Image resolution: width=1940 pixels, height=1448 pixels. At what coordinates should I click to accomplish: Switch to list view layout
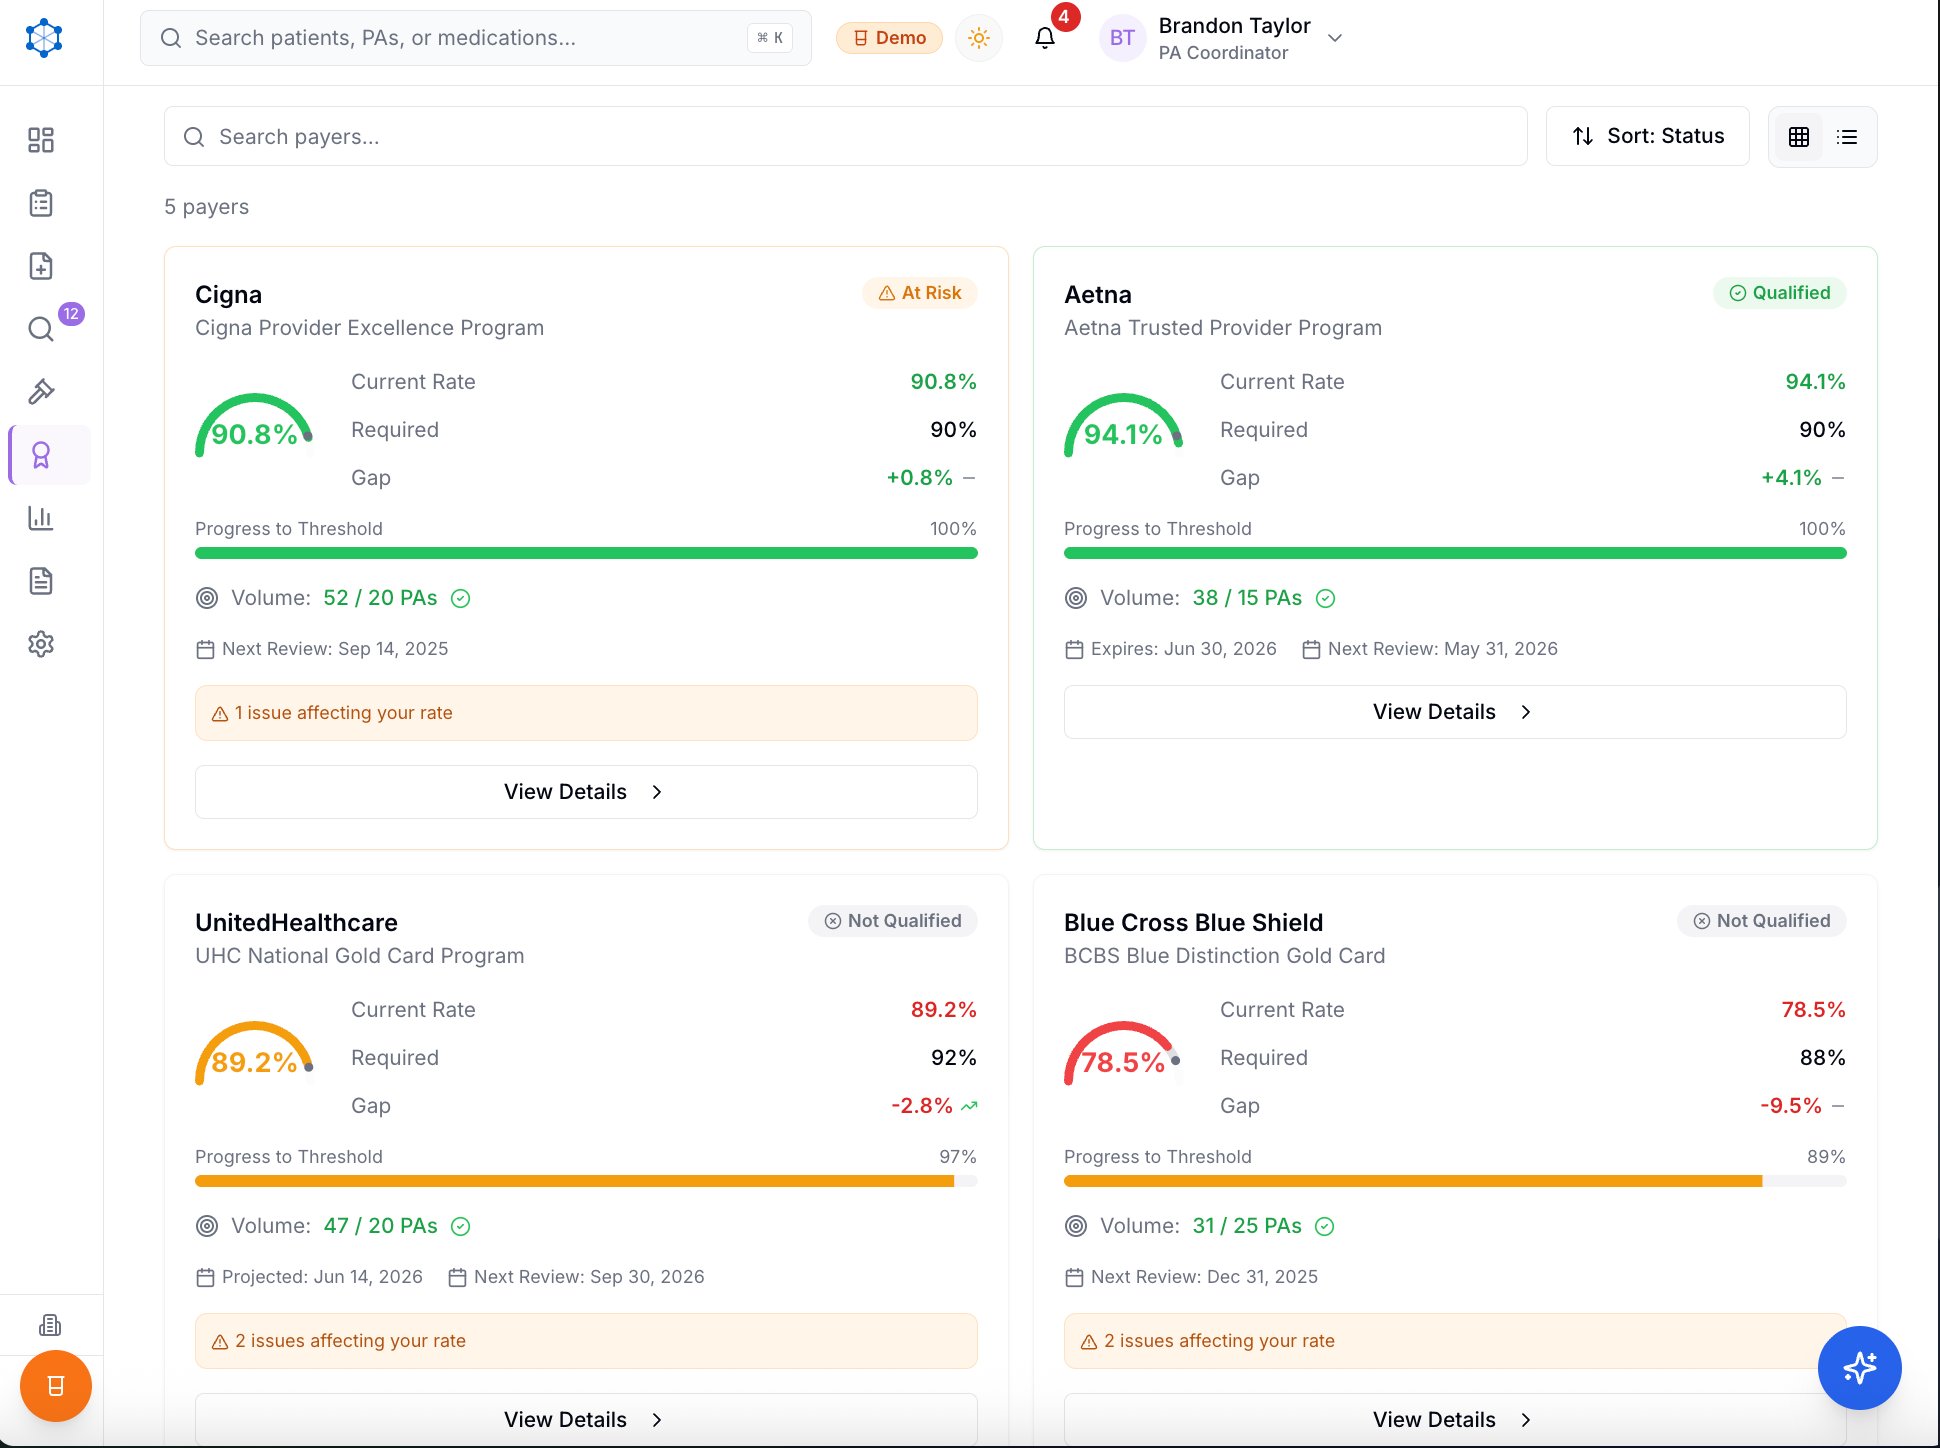(1846, 136)
